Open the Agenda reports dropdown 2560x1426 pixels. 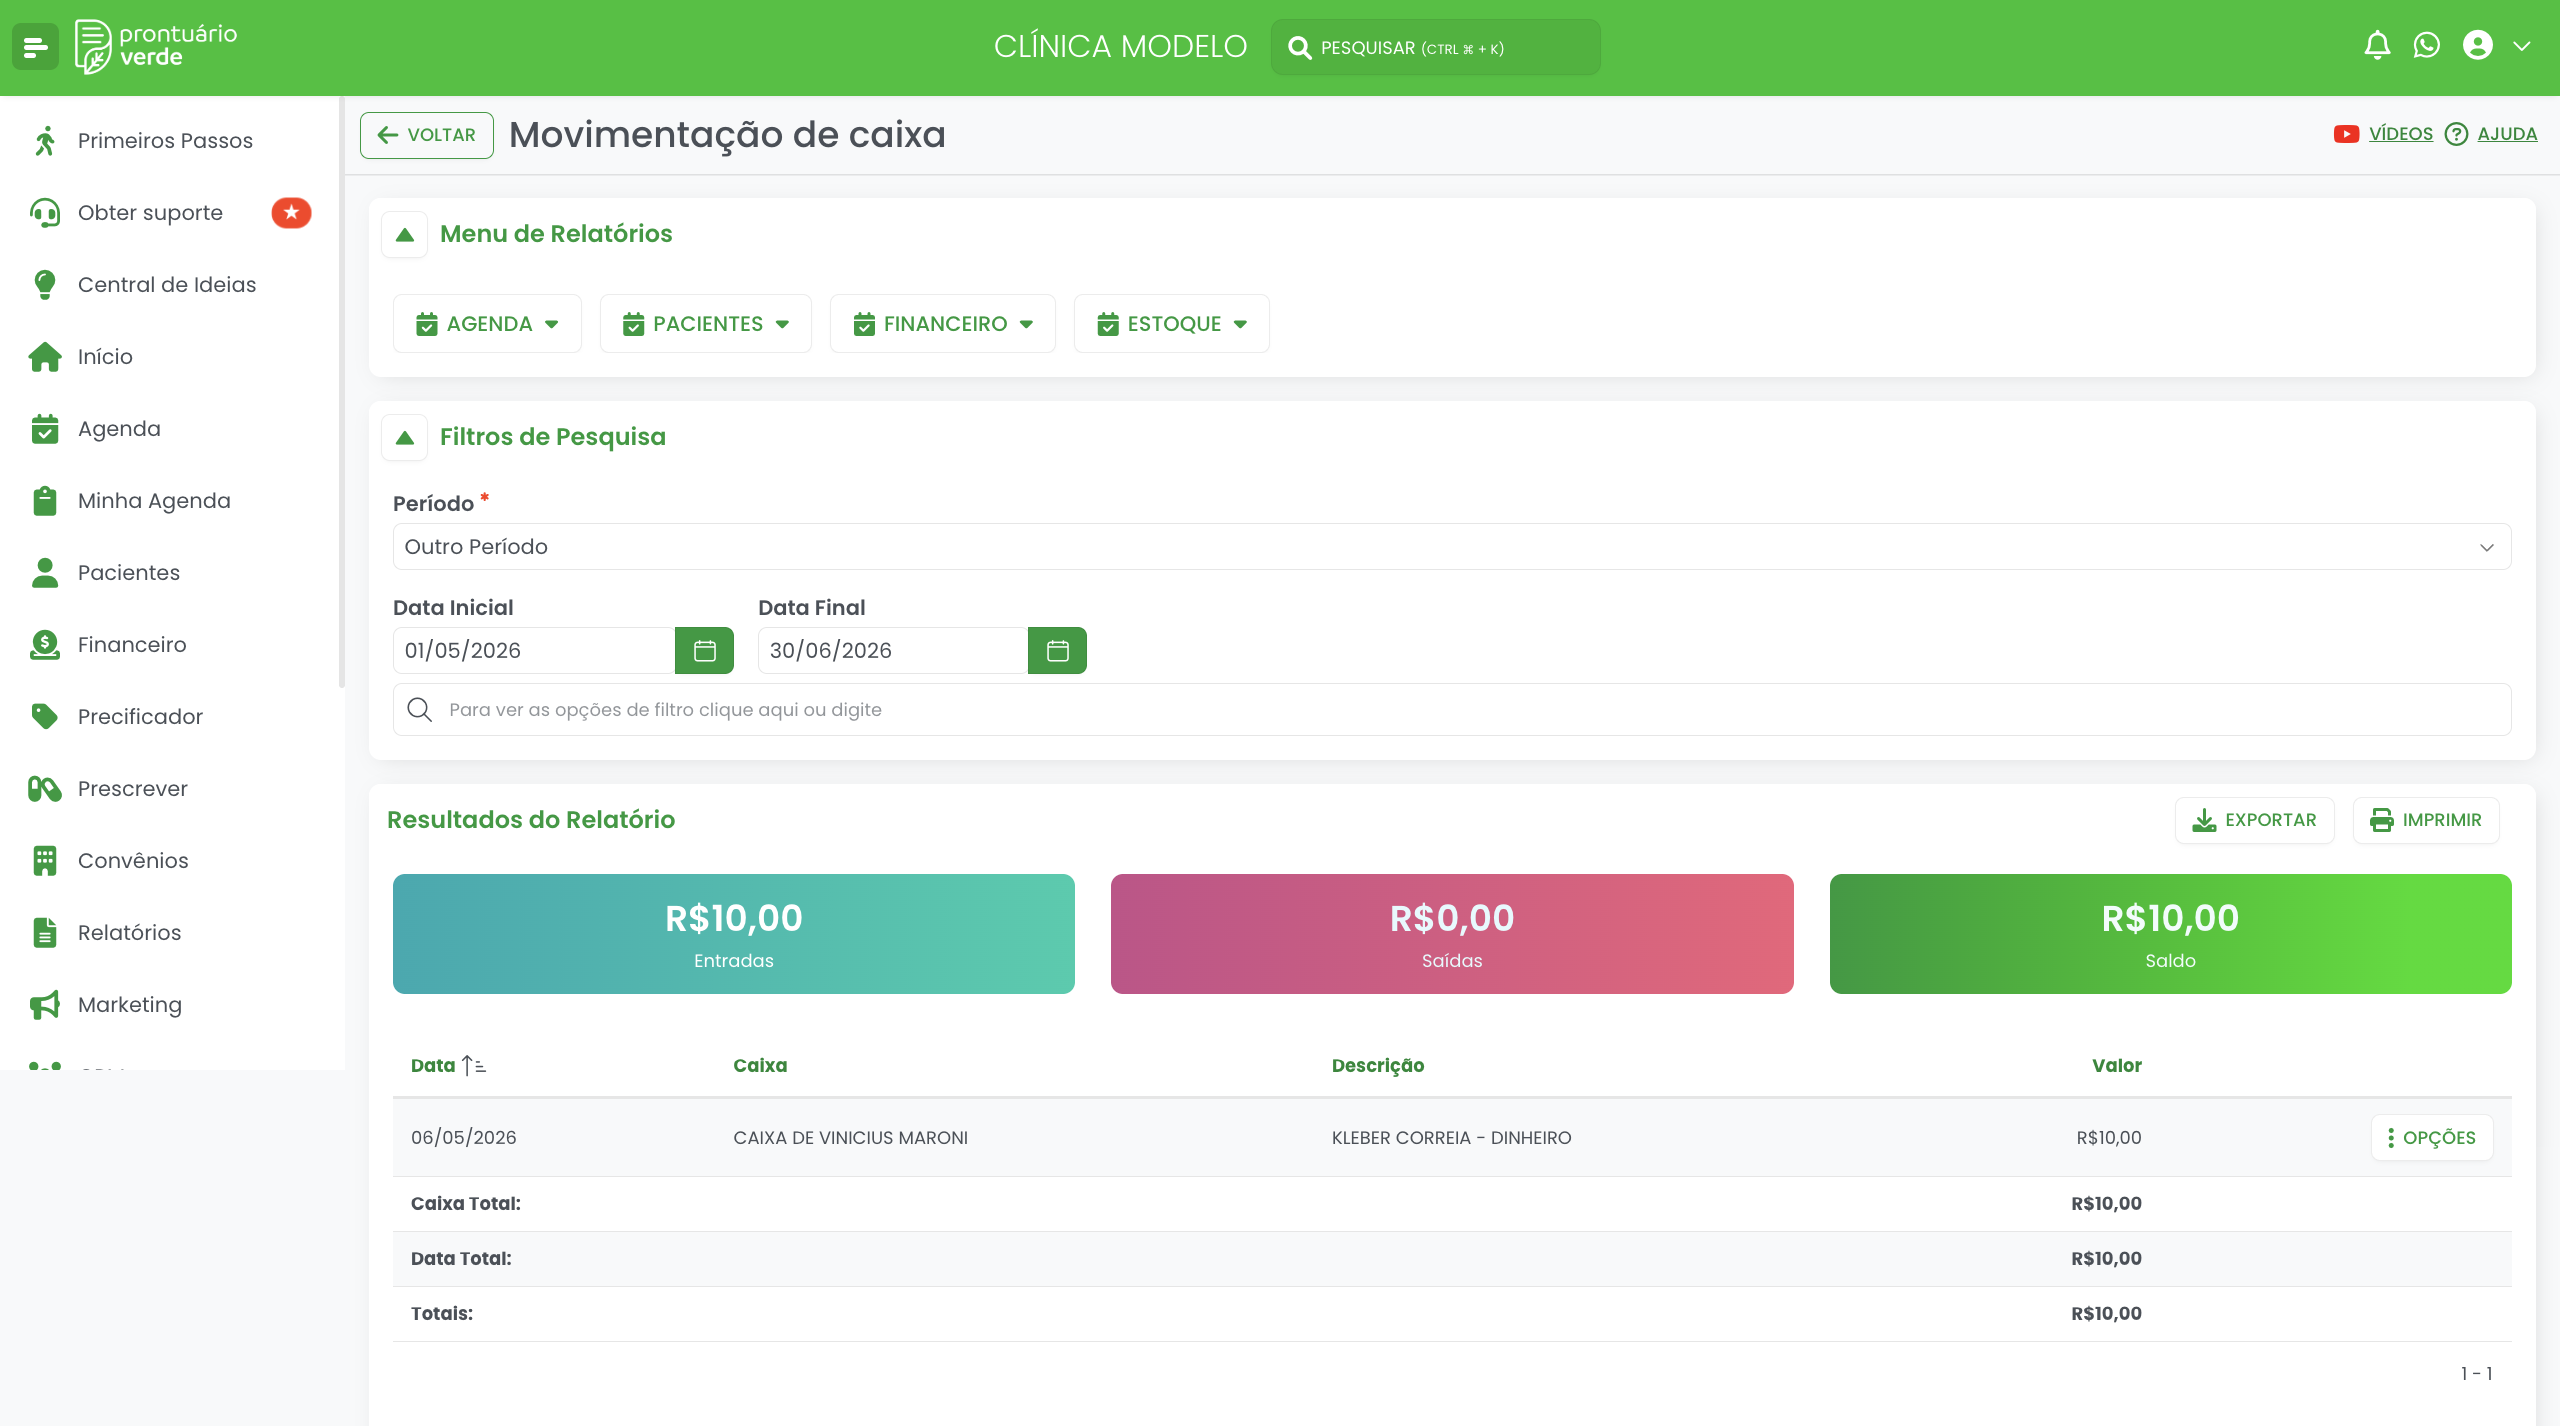(487, 324)
